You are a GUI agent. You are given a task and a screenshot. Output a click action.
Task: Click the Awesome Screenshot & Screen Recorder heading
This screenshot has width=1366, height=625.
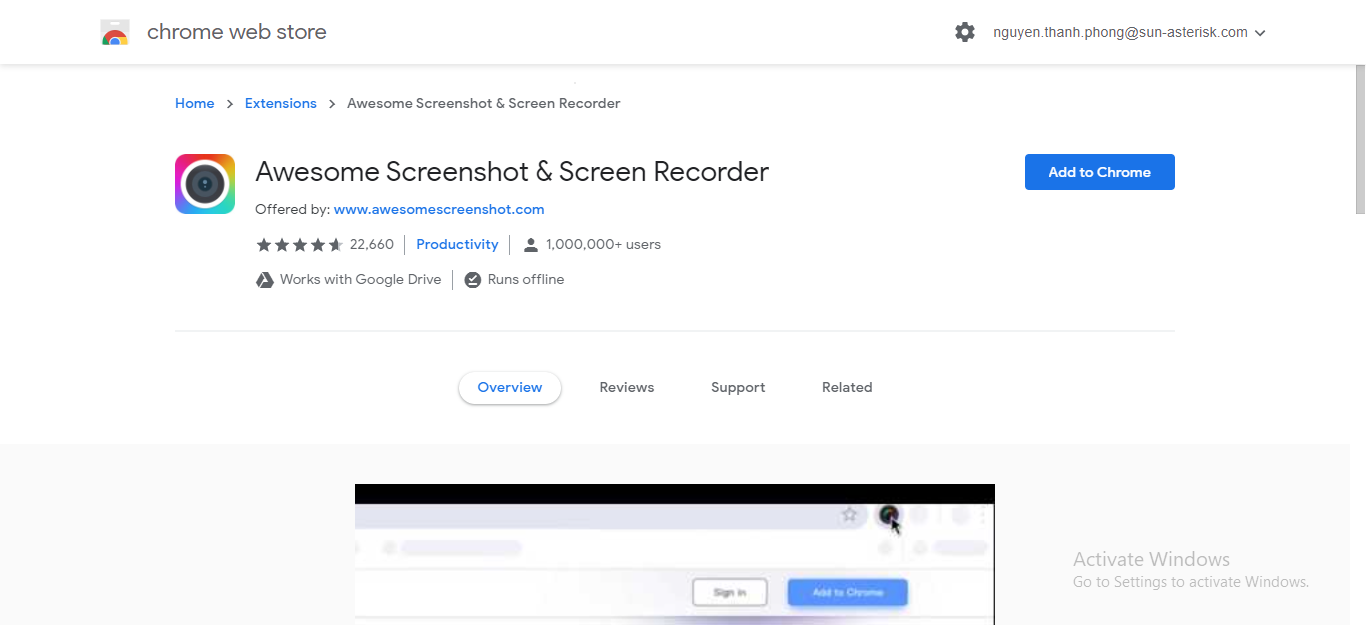point(512,172)
